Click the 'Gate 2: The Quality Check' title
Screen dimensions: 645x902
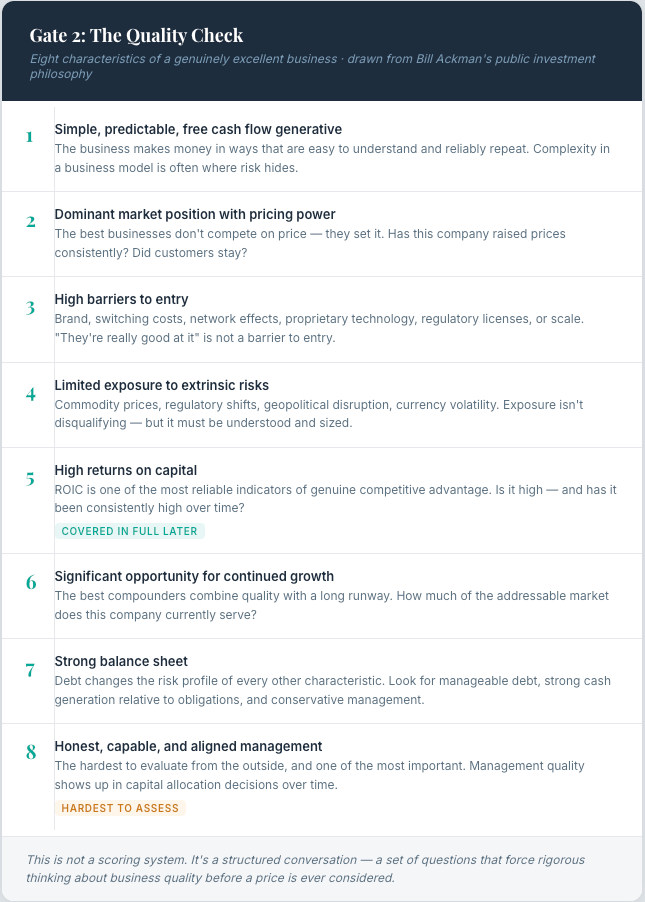136,36
